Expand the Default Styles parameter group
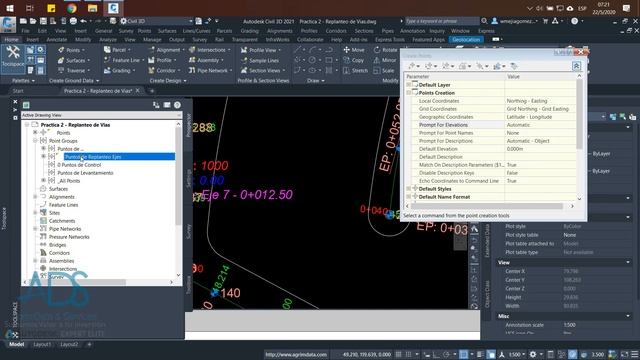 pos(409,189)
